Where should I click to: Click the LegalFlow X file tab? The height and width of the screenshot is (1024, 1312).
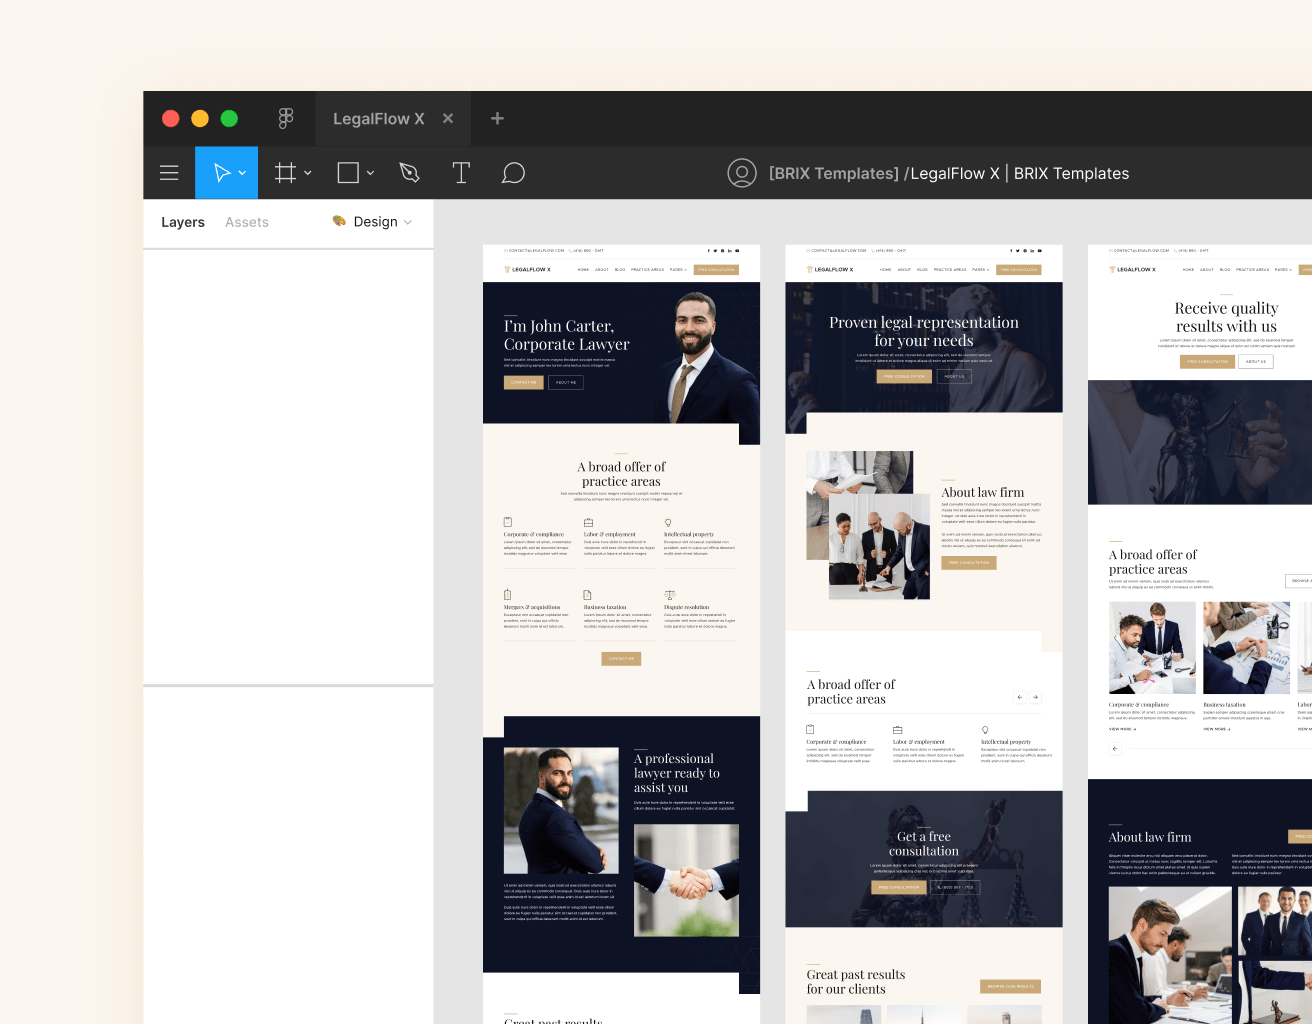point(379,118)
